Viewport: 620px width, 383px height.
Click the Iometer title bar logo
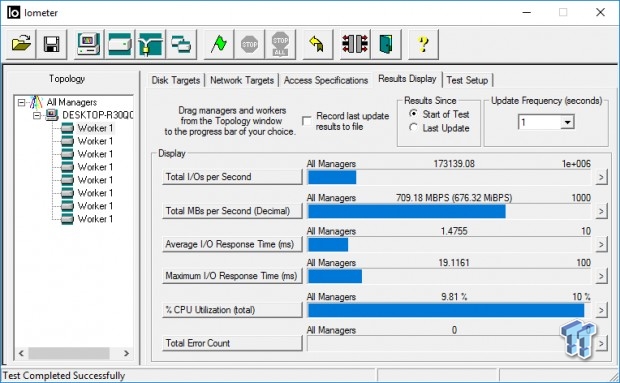click(x=13, y=13)
